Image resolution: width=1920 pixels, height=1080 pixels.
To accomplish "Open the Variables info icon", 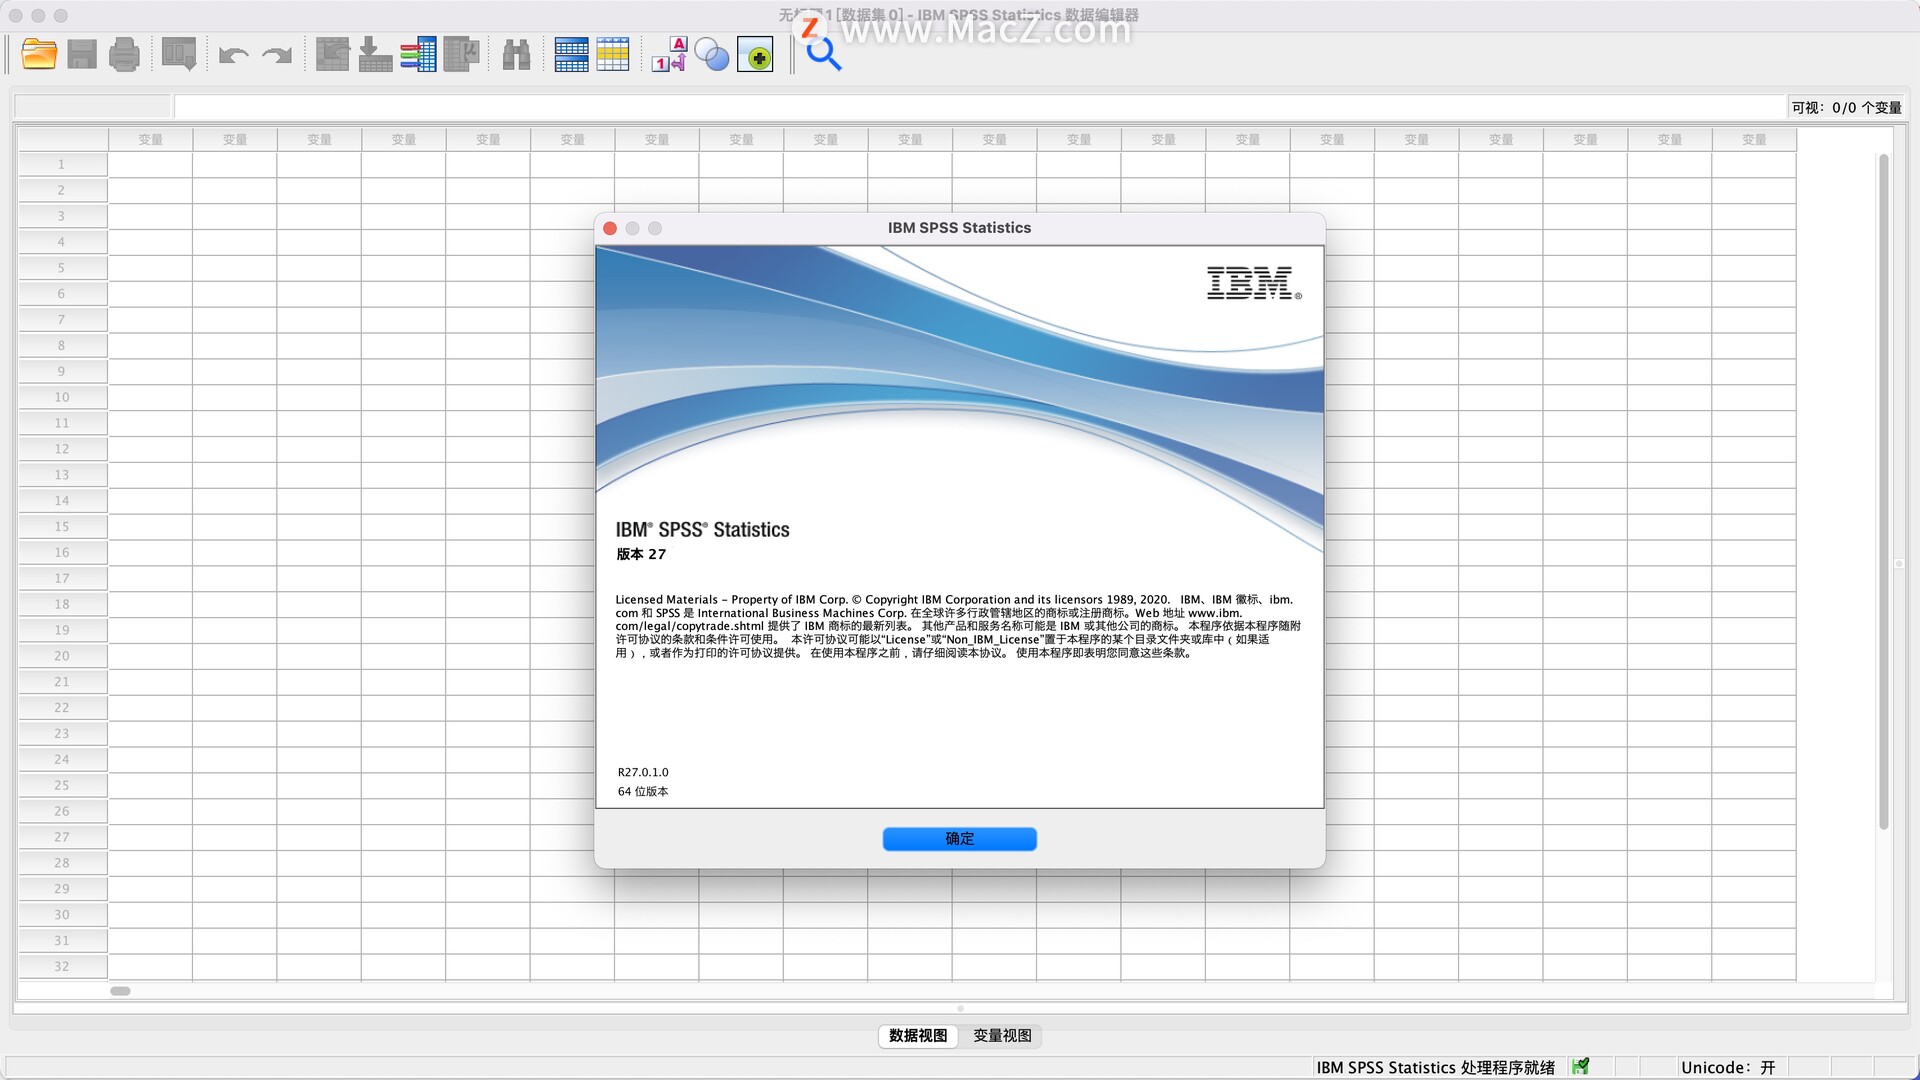I will tap(418, 54).
